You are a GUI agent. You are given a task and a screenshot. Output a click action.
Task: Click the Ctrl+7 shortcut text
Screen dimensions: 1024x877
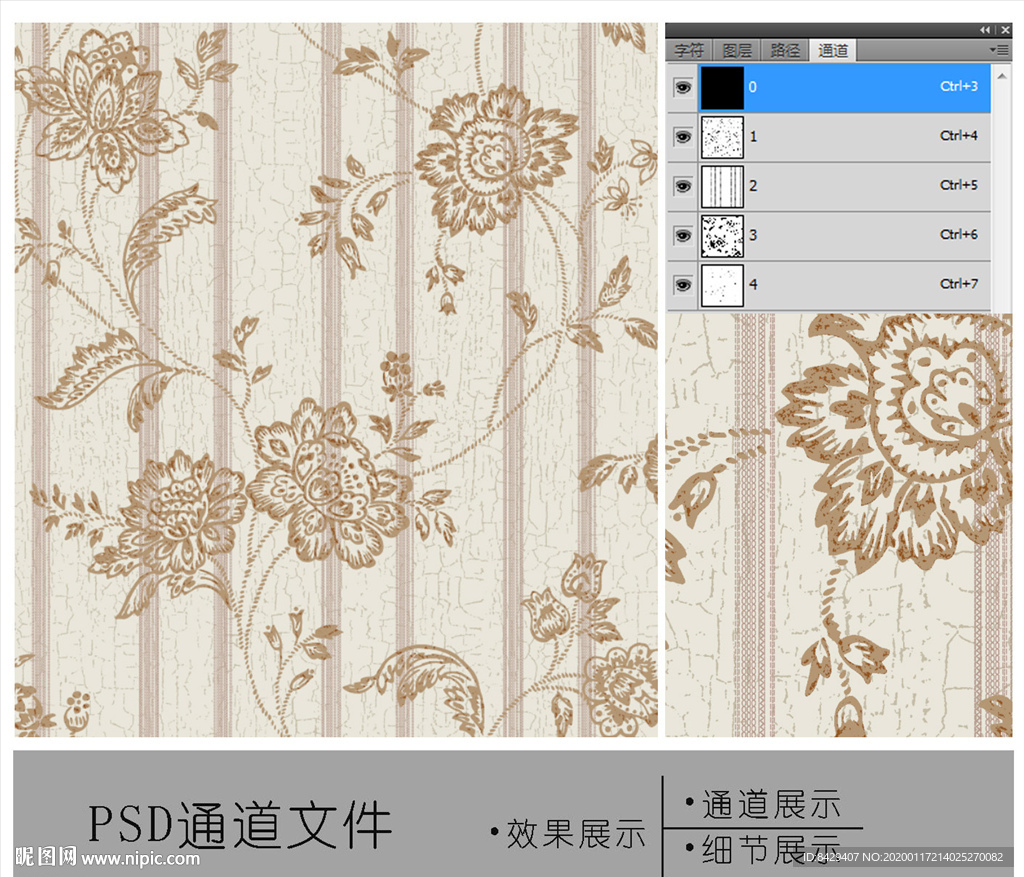tap(959, 284)
